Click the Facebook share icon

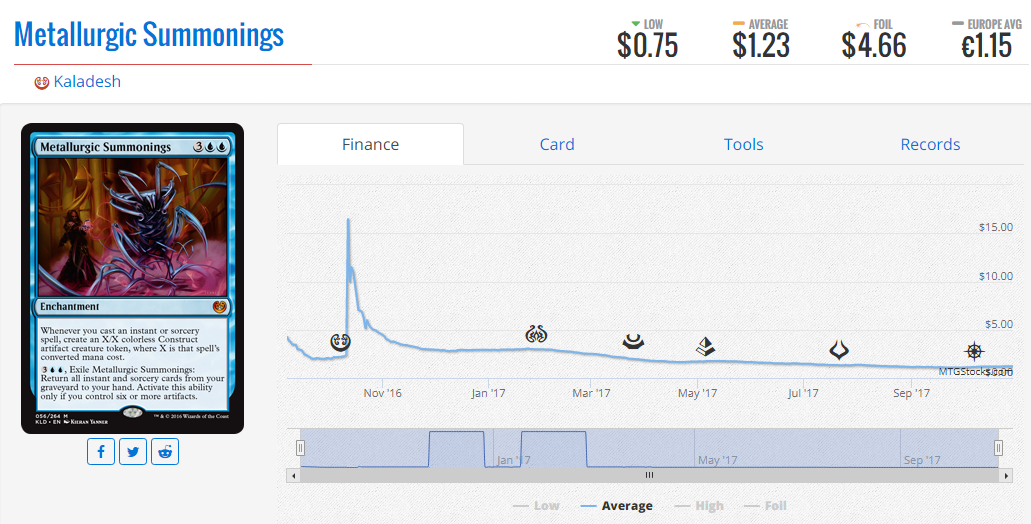(101, 452)
